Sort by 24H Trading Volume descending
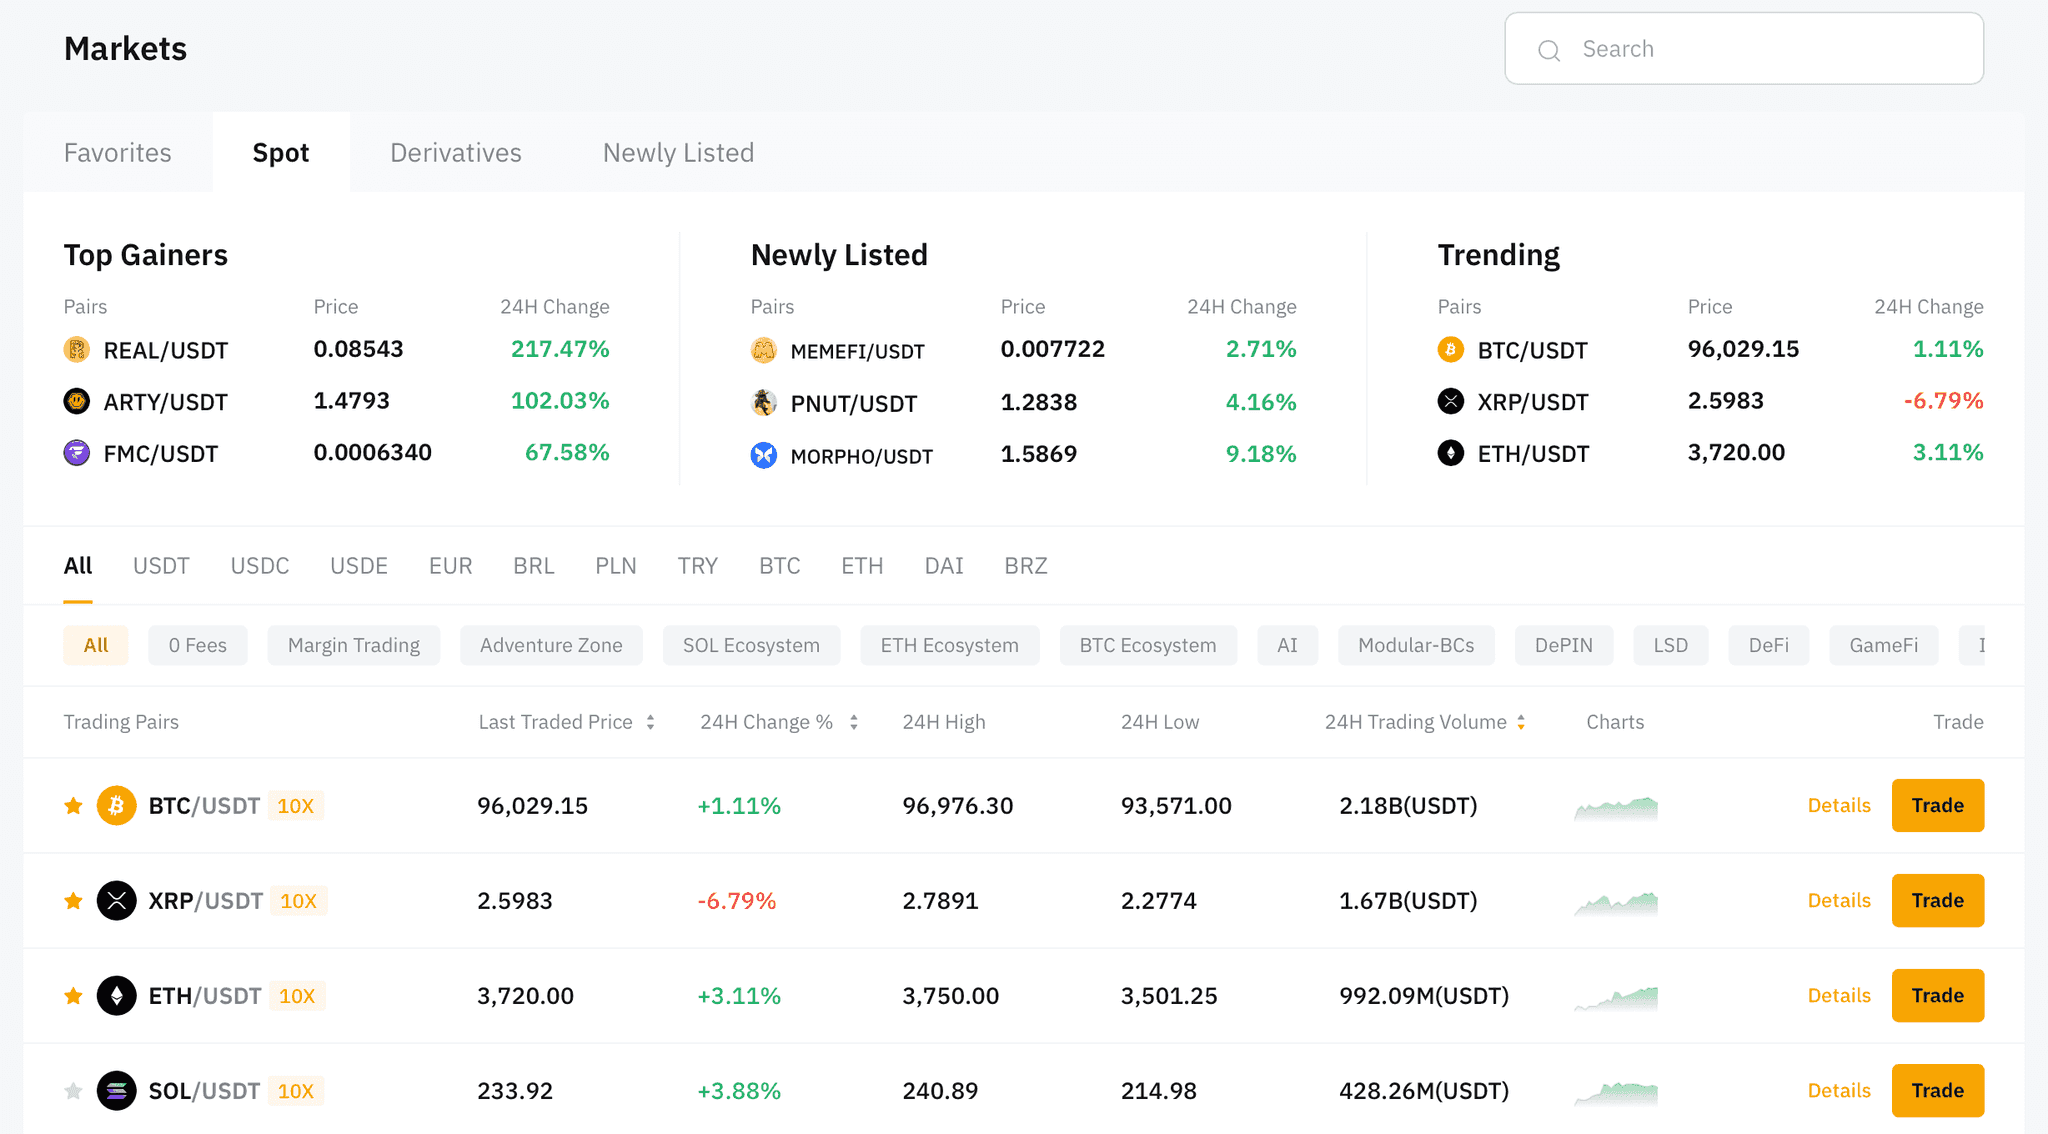Viewport: 2048px width, 1134px height. coord(1521,727)
